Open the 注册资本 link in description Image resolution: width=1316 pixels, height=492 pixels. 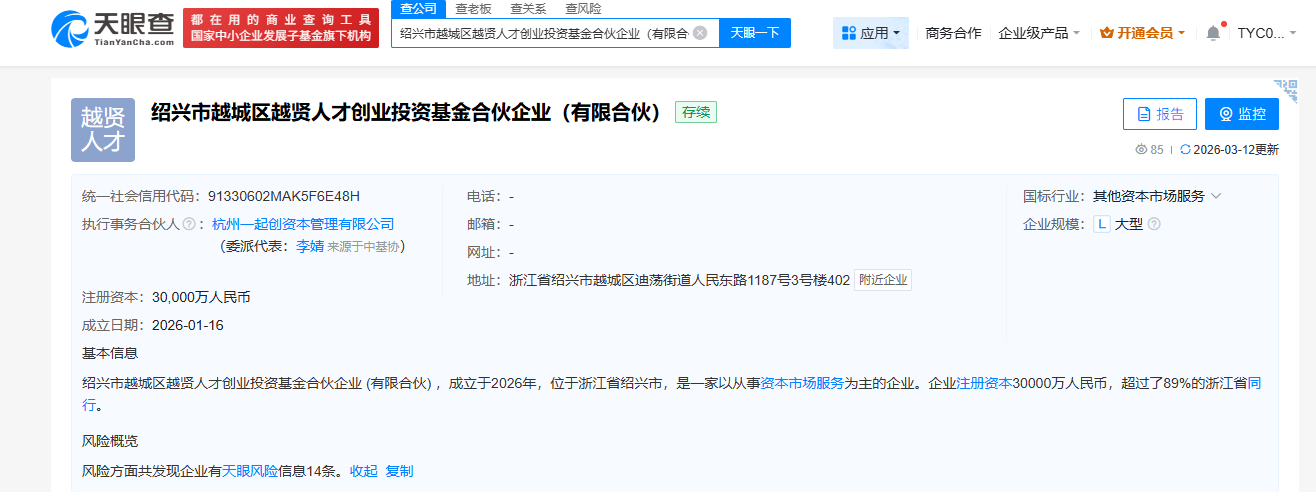click(x=985, y=383)
